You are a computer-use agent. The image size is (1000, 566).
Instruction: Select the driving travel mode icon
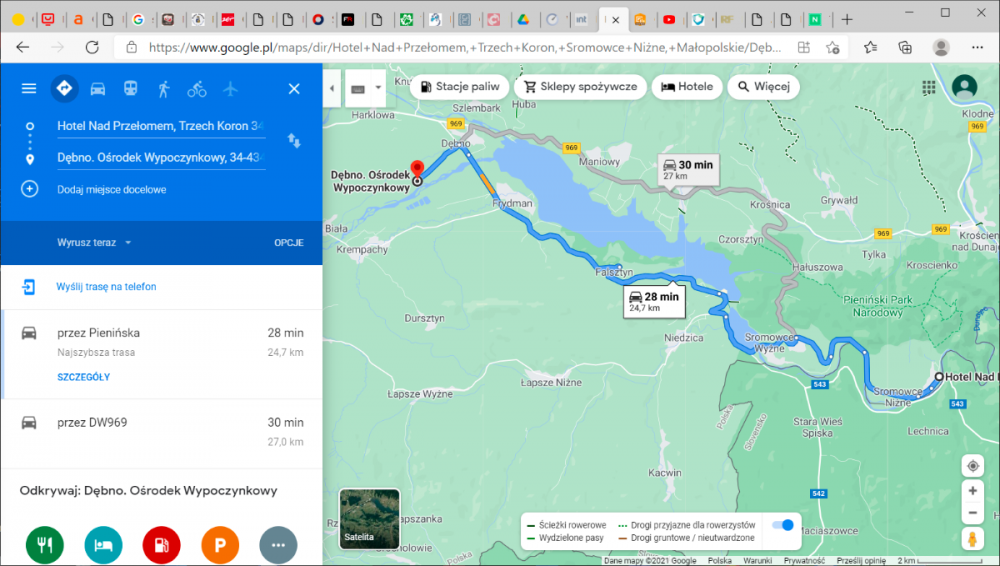click(x=97, y=89)
